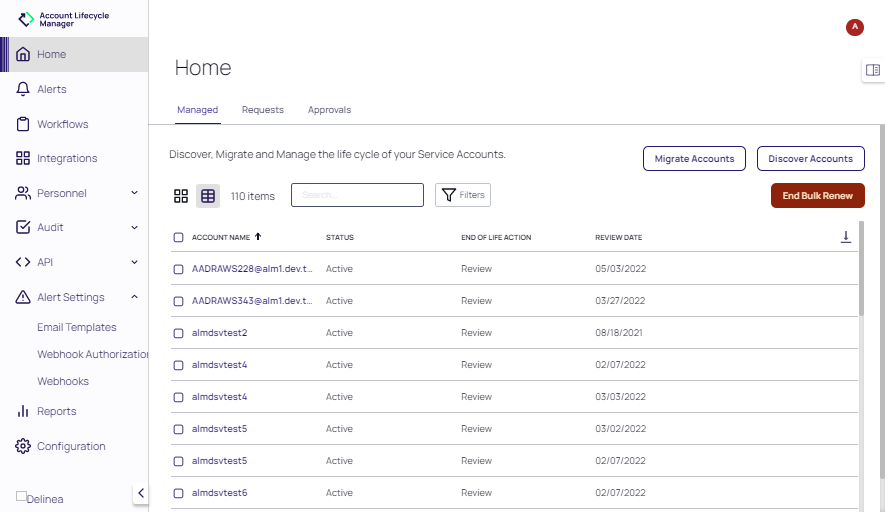Click into the accounts search field
Screen dimensions: 885x512
[x=357, y=195]
